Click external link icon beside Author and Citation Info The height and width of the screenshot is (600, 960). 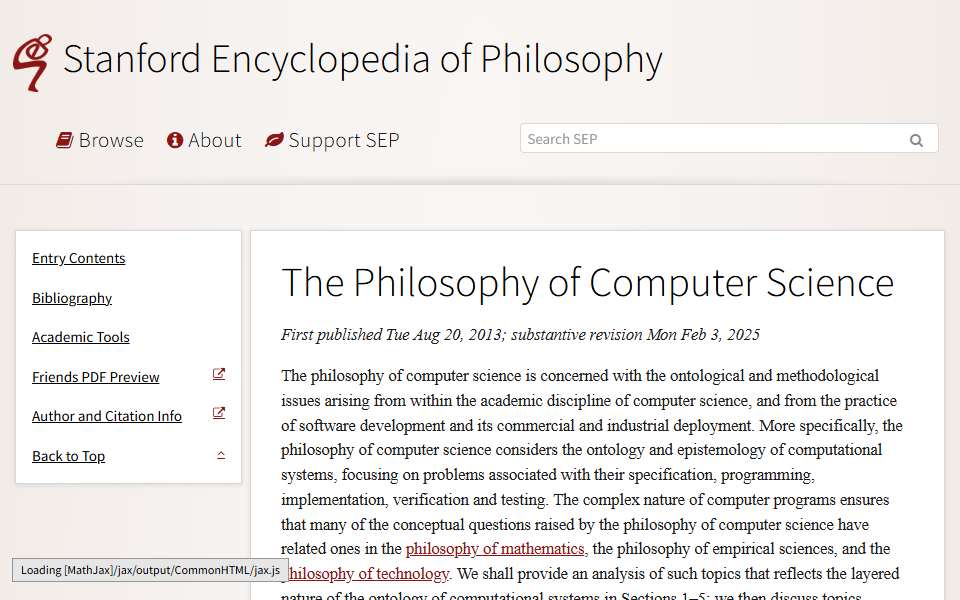click(x=219, y=413)
